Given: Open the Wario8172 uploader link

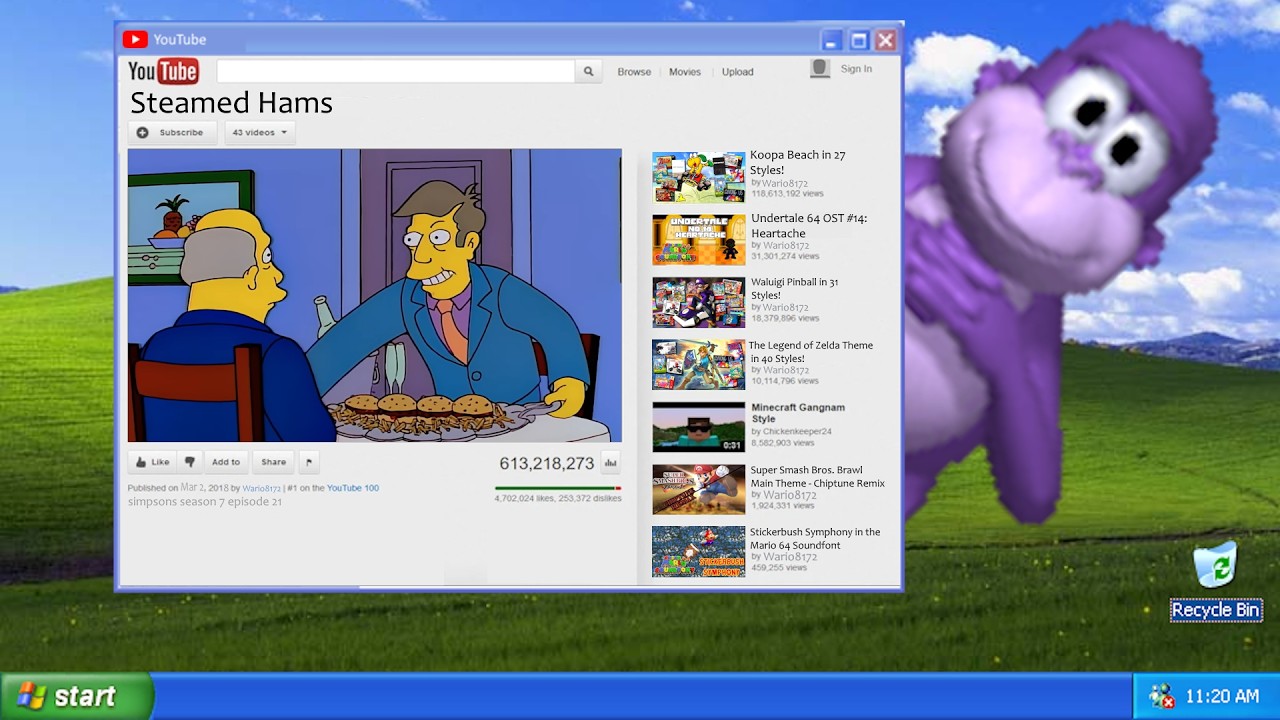Looking at the screenshot, I should (262, 488).
